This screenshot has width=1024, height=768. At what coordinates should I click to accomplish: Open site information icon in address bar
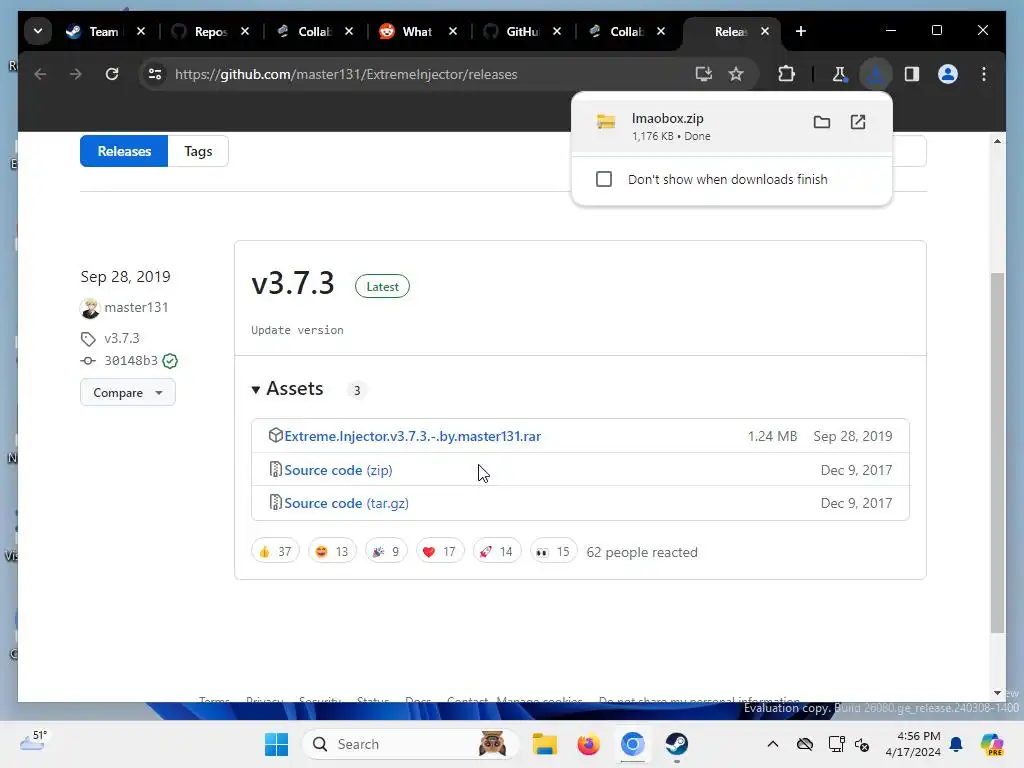point(155,74)
